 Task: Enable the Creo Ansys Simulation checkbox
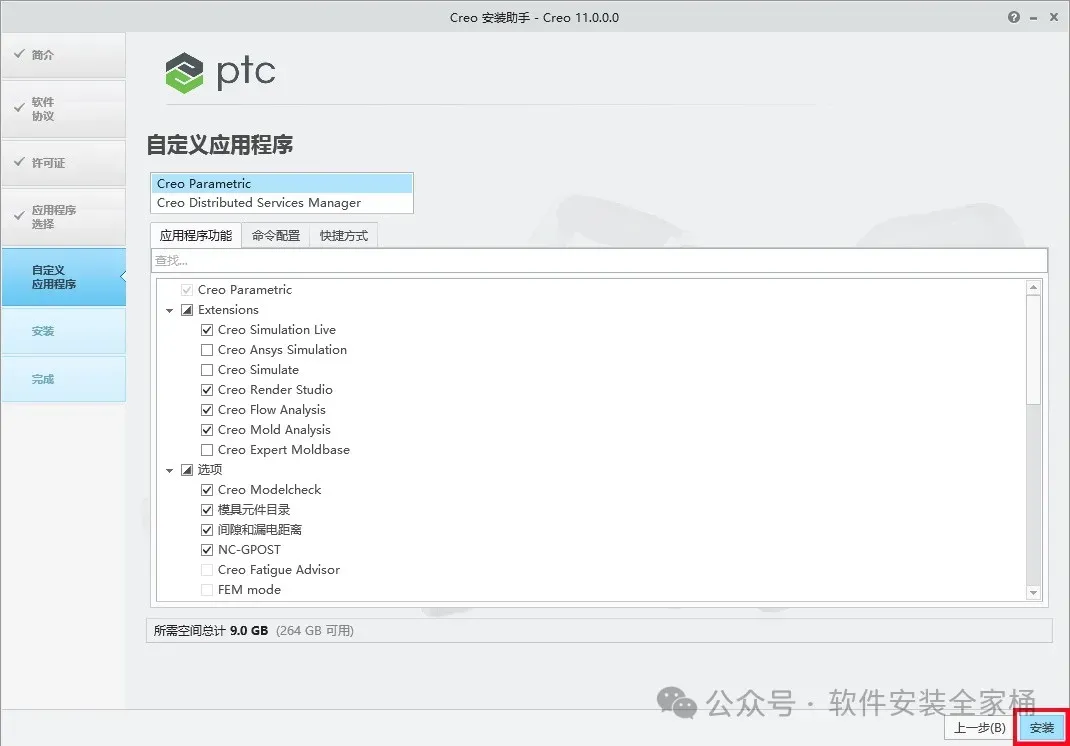[x=207, y=349]
